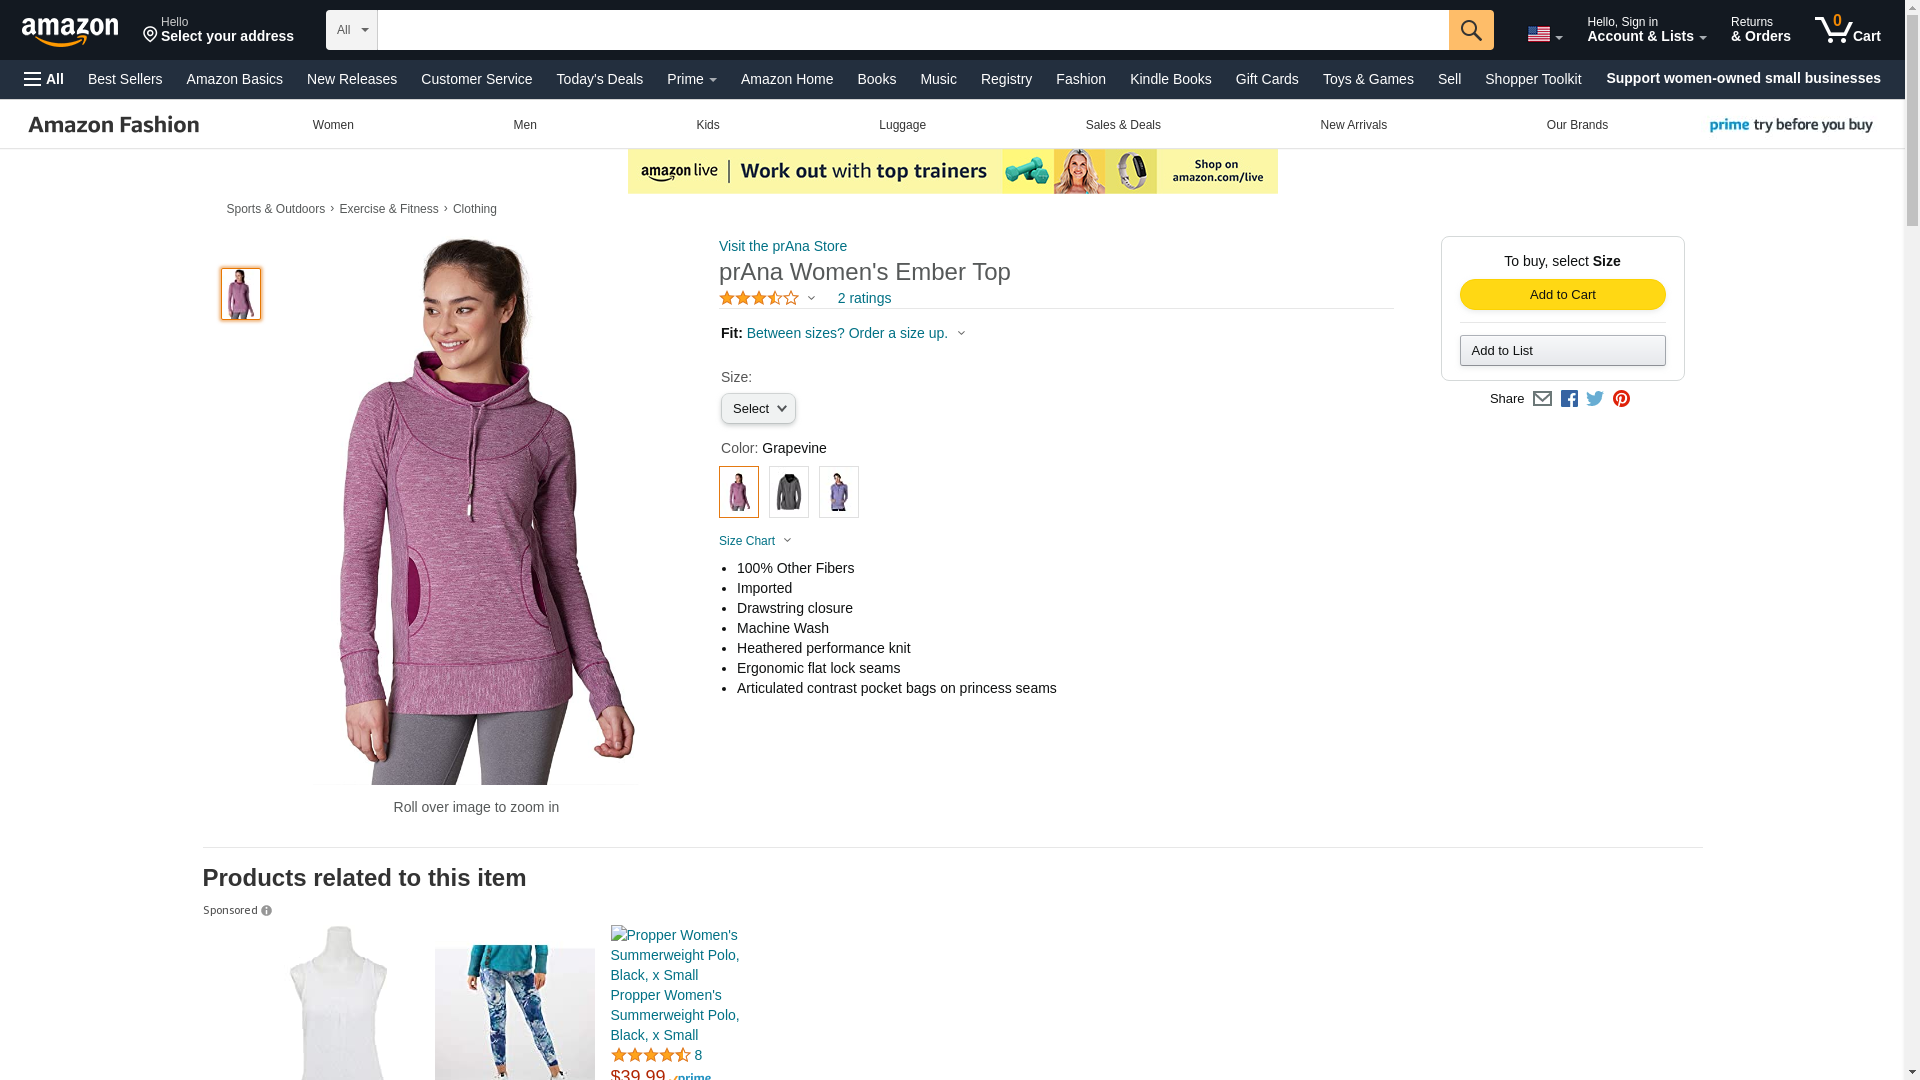1920x1080 pixels.
Task: Click the US flag language selector
Action: coord(1544,34)
